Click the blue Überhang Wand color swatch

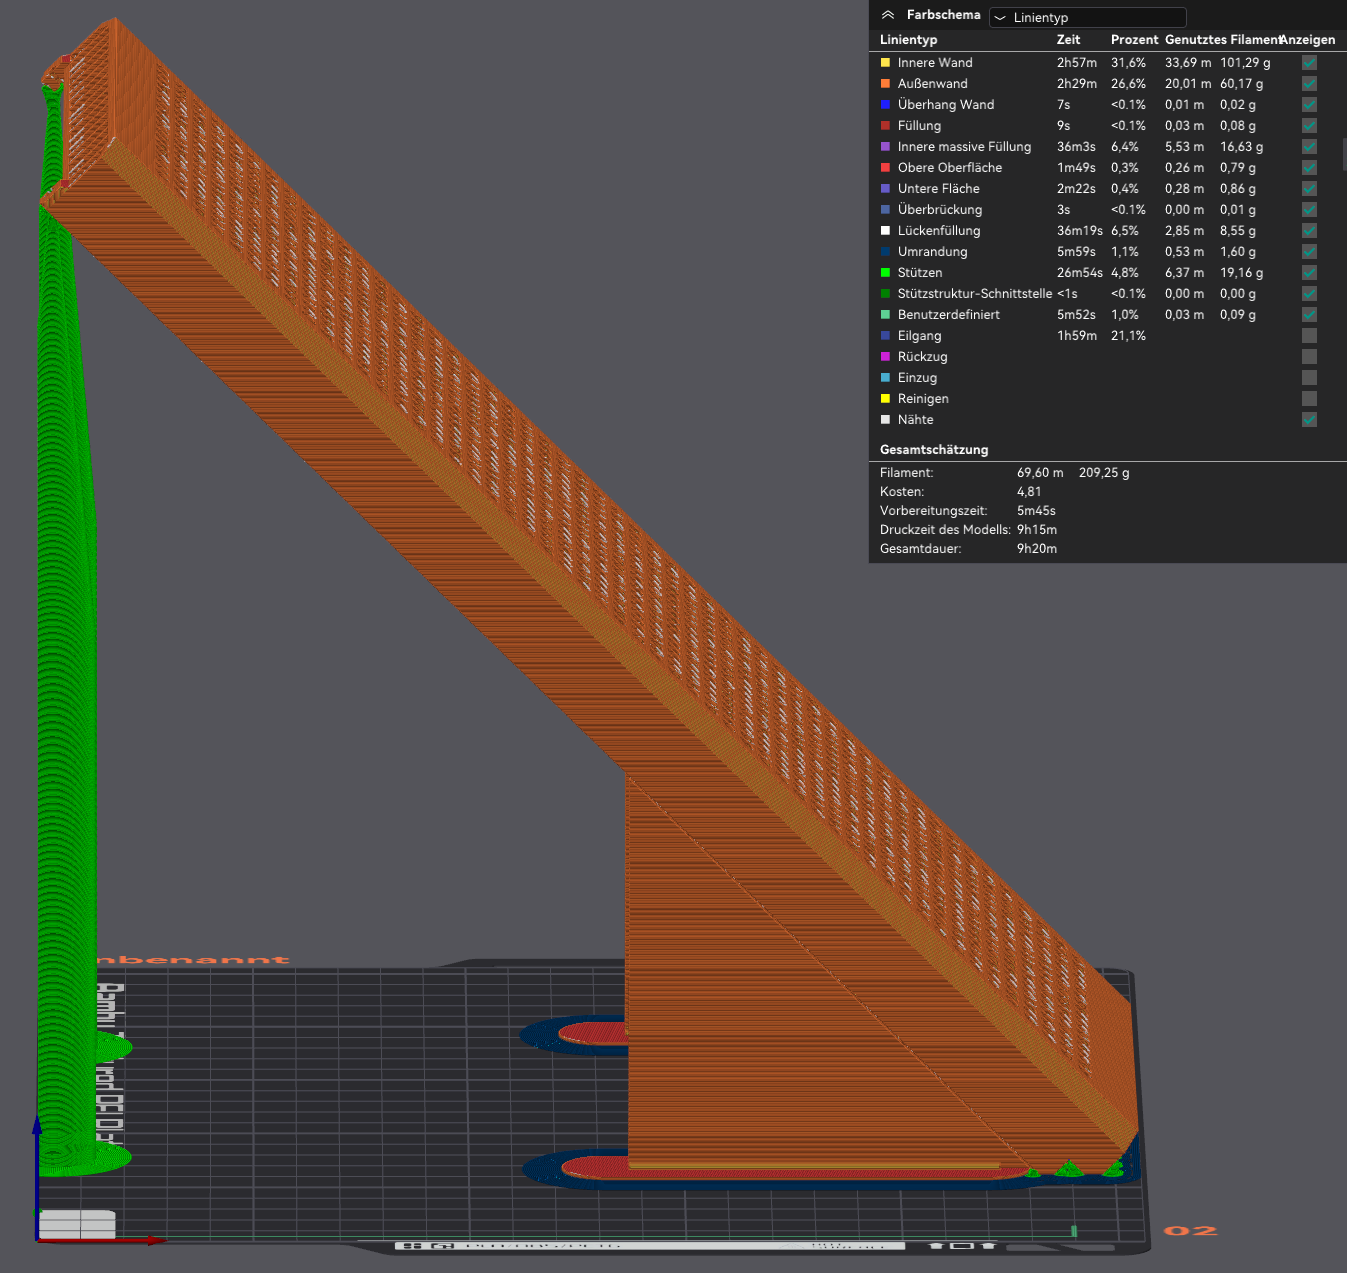pos(885,105)
